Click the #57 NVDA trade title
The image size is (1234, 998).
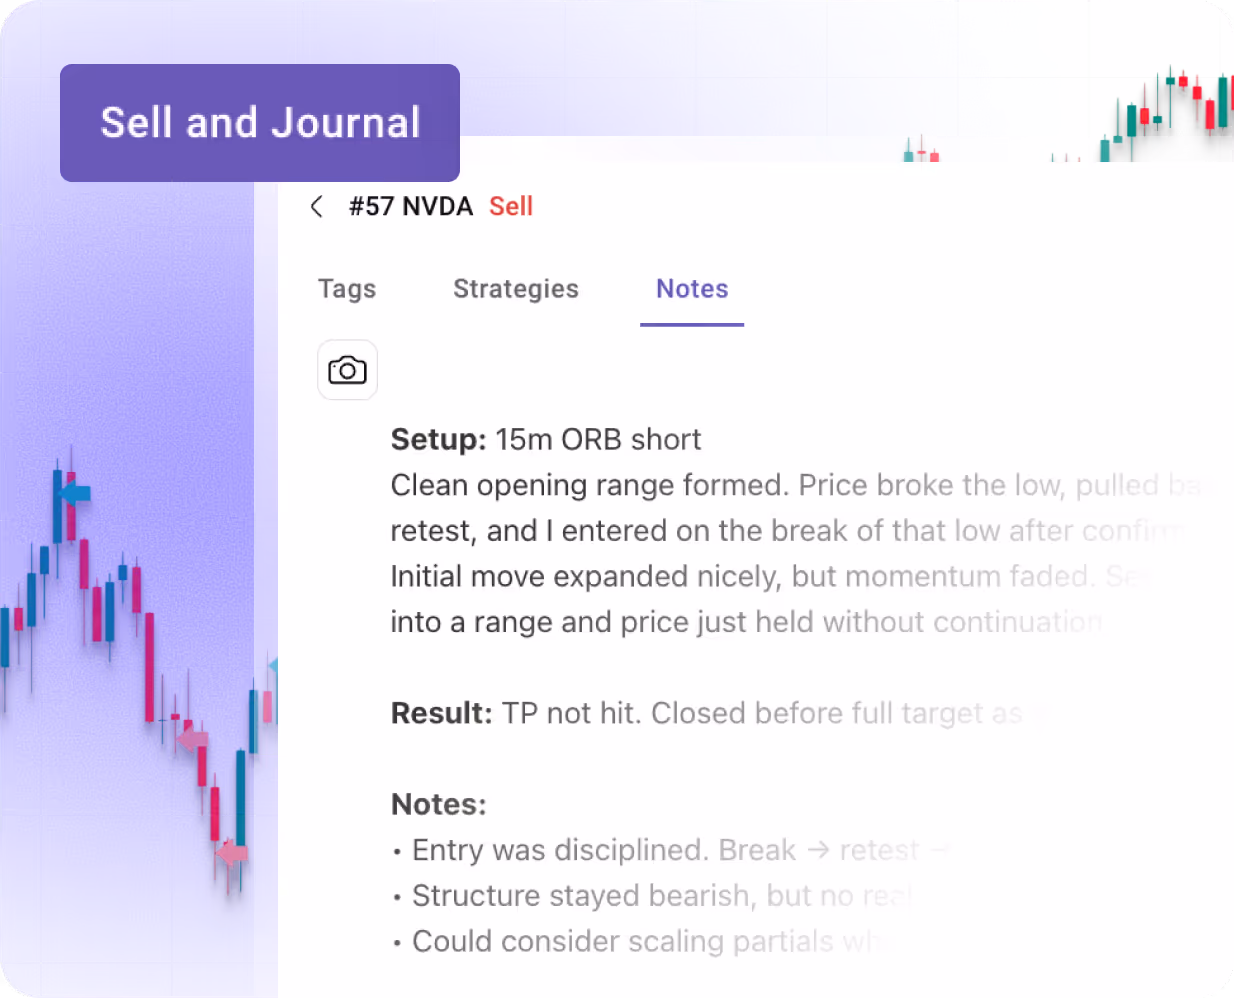[x=411, y=206]
